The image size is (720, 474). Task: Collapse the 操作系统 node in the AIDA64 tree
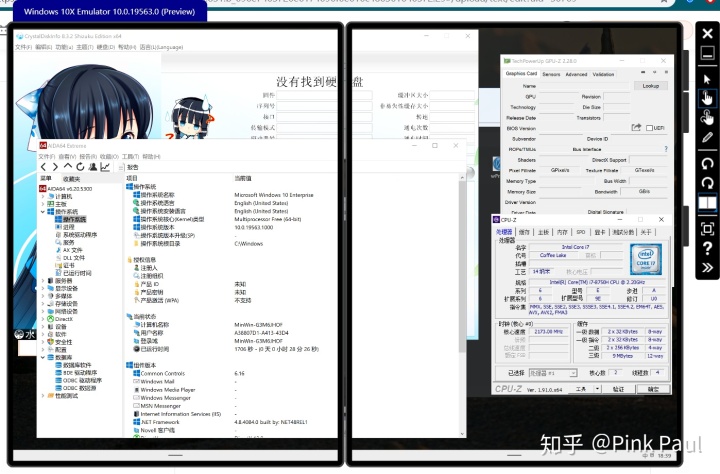pos(43,212)
